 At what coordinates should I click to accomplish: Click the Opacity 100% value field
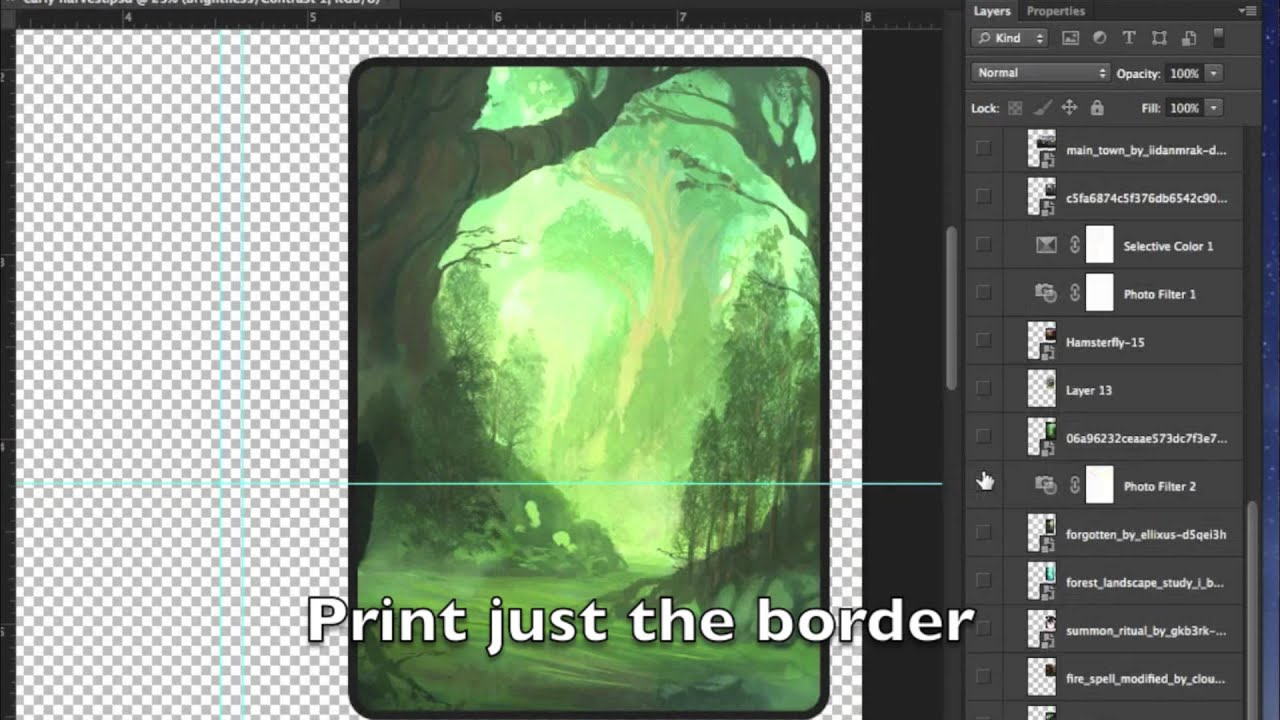[1184, 73]
